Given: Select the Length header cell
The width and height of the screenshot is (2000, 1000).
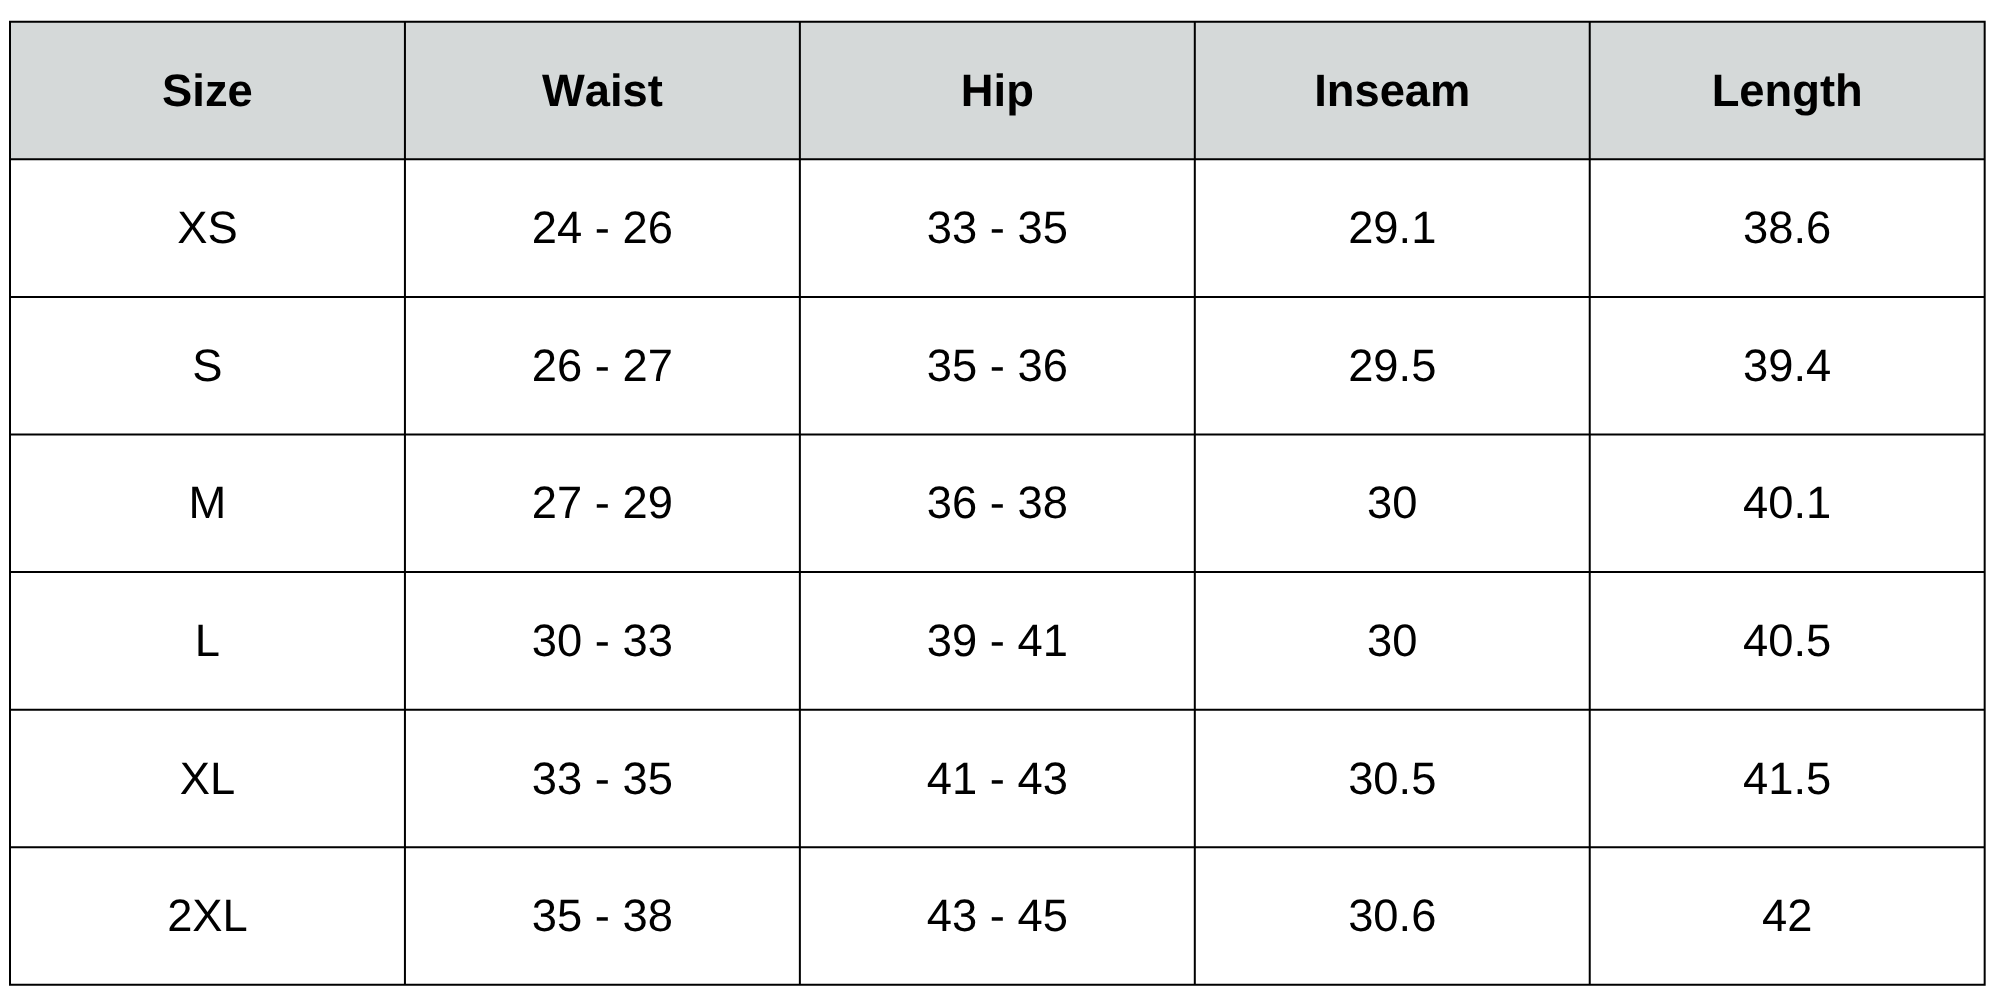Looking at the screenshot, I should [x=1786, y=91].
